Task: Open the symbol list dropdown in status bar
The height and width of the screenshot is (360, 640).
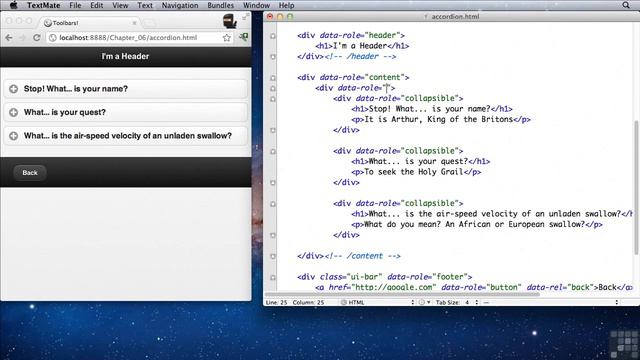Action: 551,302
